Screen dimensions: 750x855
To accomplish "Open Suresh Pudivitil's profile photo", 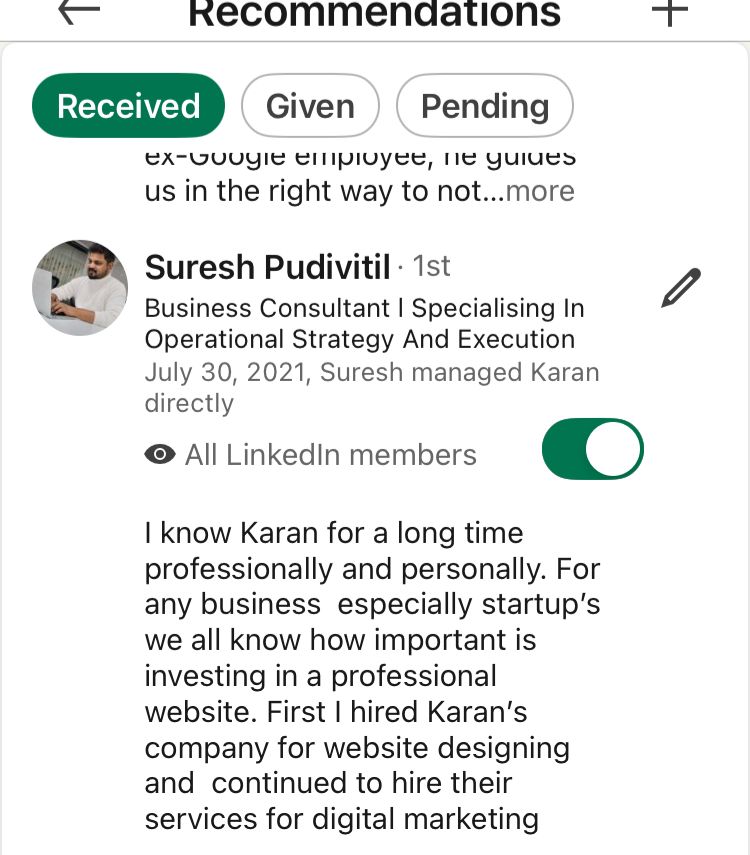I will [x=80, y=287].
